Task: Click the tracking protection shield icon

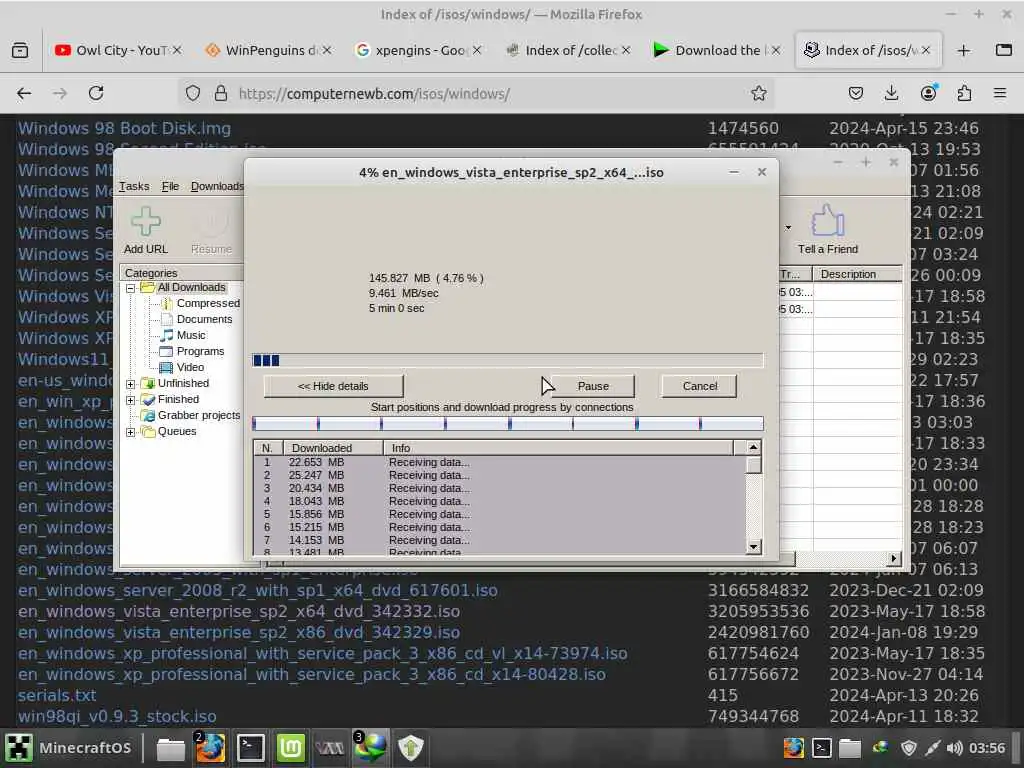Action: click(x=193, y=93)
